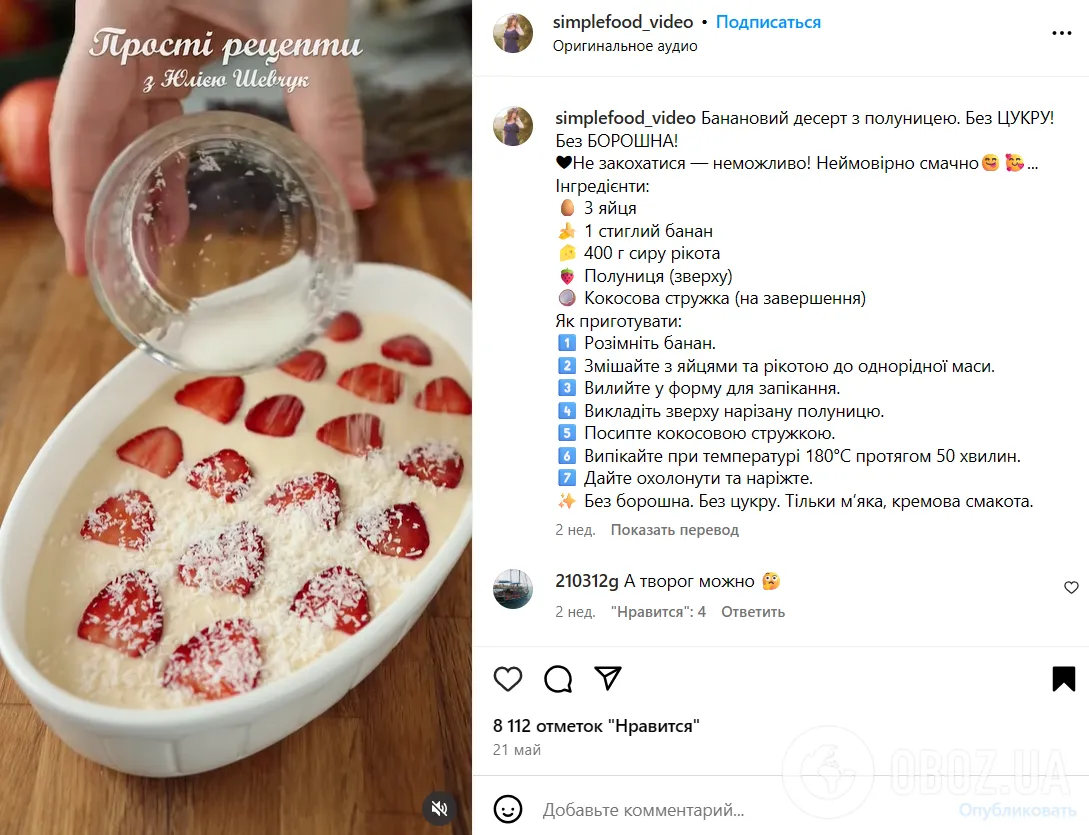Viewport: 1089px width, 835px height.
Task: Open comments via speech bubble icon
Action: tap(558, 679)
